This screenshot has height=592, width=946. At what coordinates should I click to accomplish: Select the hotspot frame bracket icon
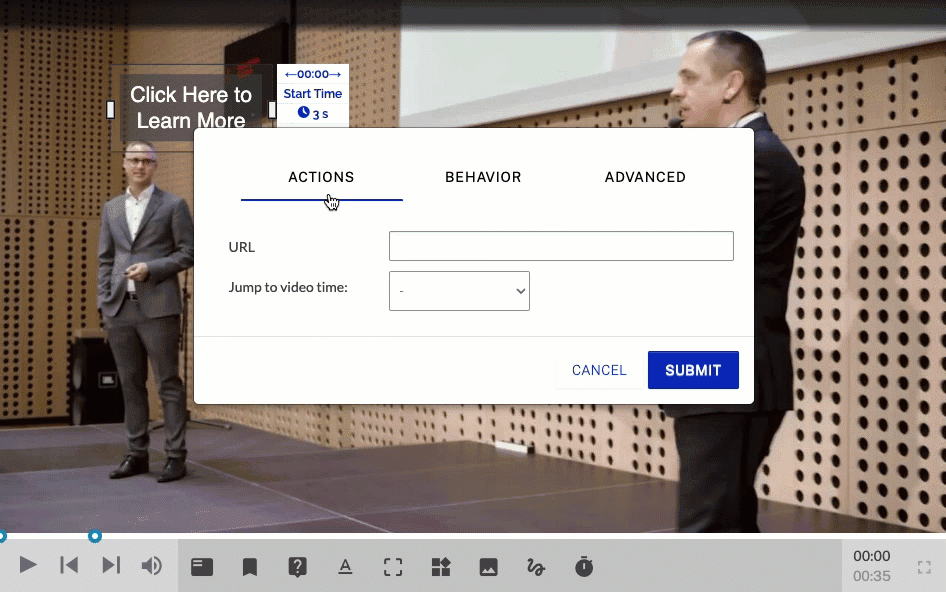pyautogui.click(x=393, y=567)
